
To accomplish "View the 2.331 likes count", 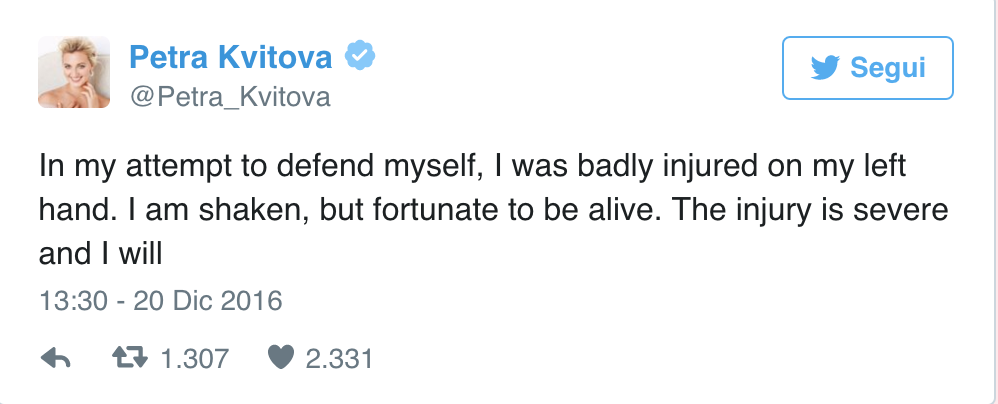I will [x=339, y=358].
